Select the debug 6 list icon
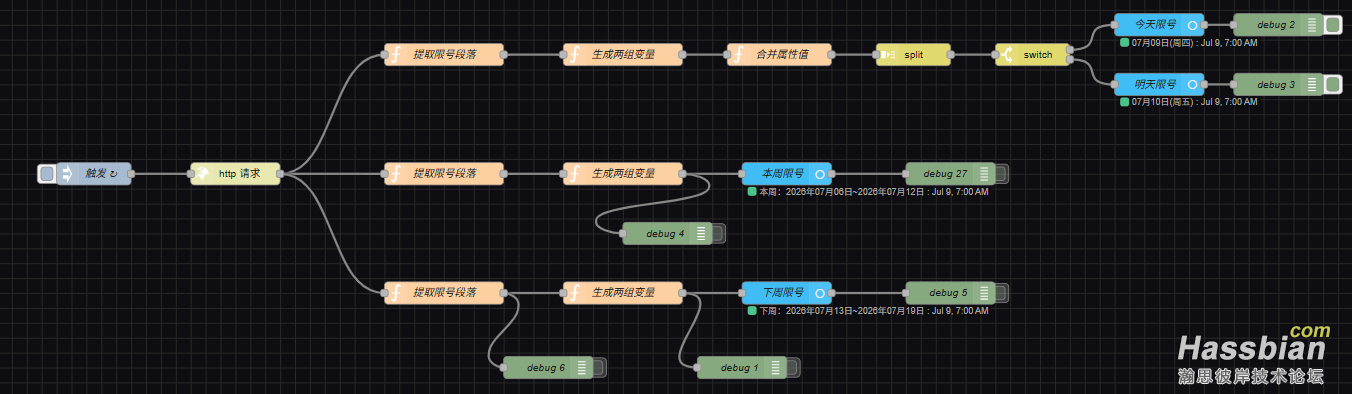 coord(582,368)
